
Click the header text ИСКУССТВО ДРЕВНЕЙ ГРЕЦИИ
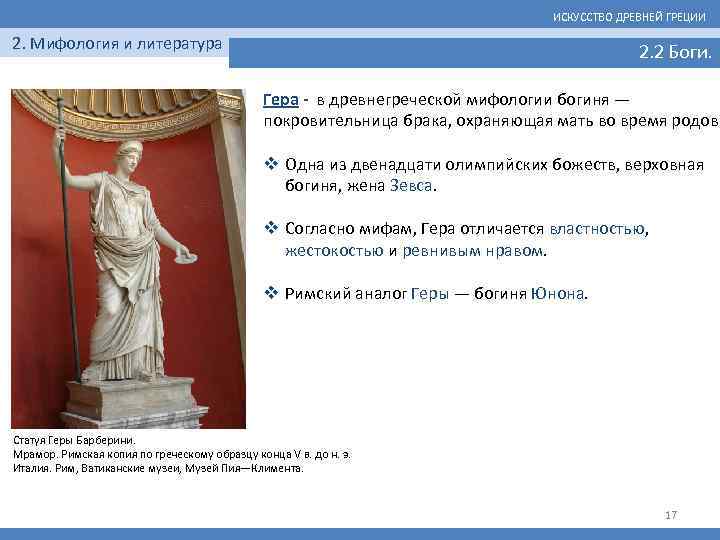(x=629, y=17)
